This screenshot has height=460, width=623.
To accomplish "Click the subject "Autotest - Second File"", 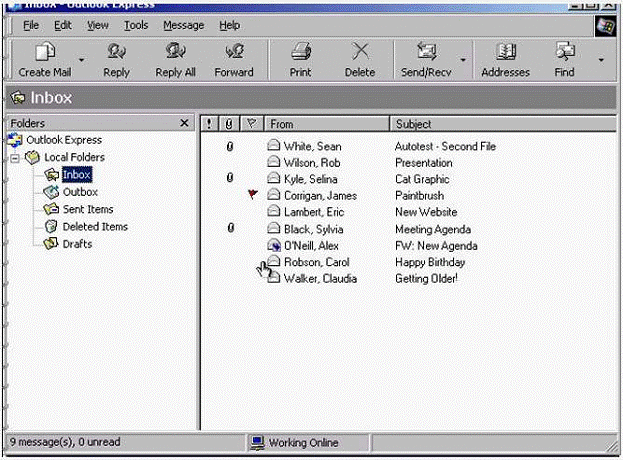I will click(x=445, y=147).
